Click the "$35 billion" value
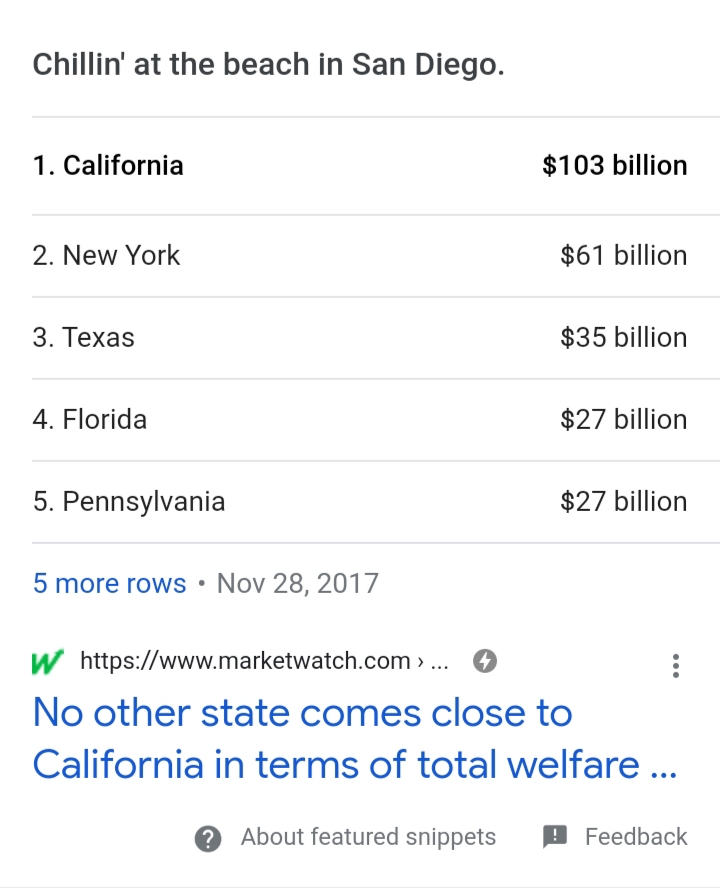Screen dimensions: 720x888 coord(623,337)
